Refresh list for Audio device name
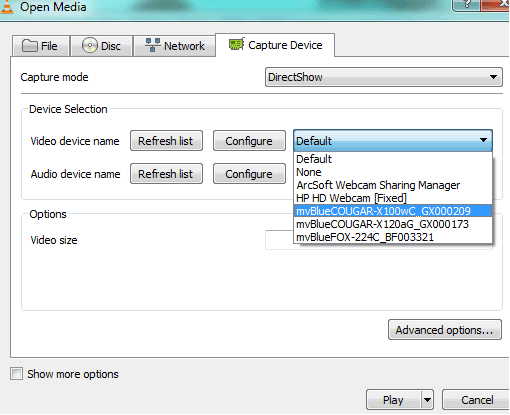Screen dimensions: 510x415 (166, 174)
